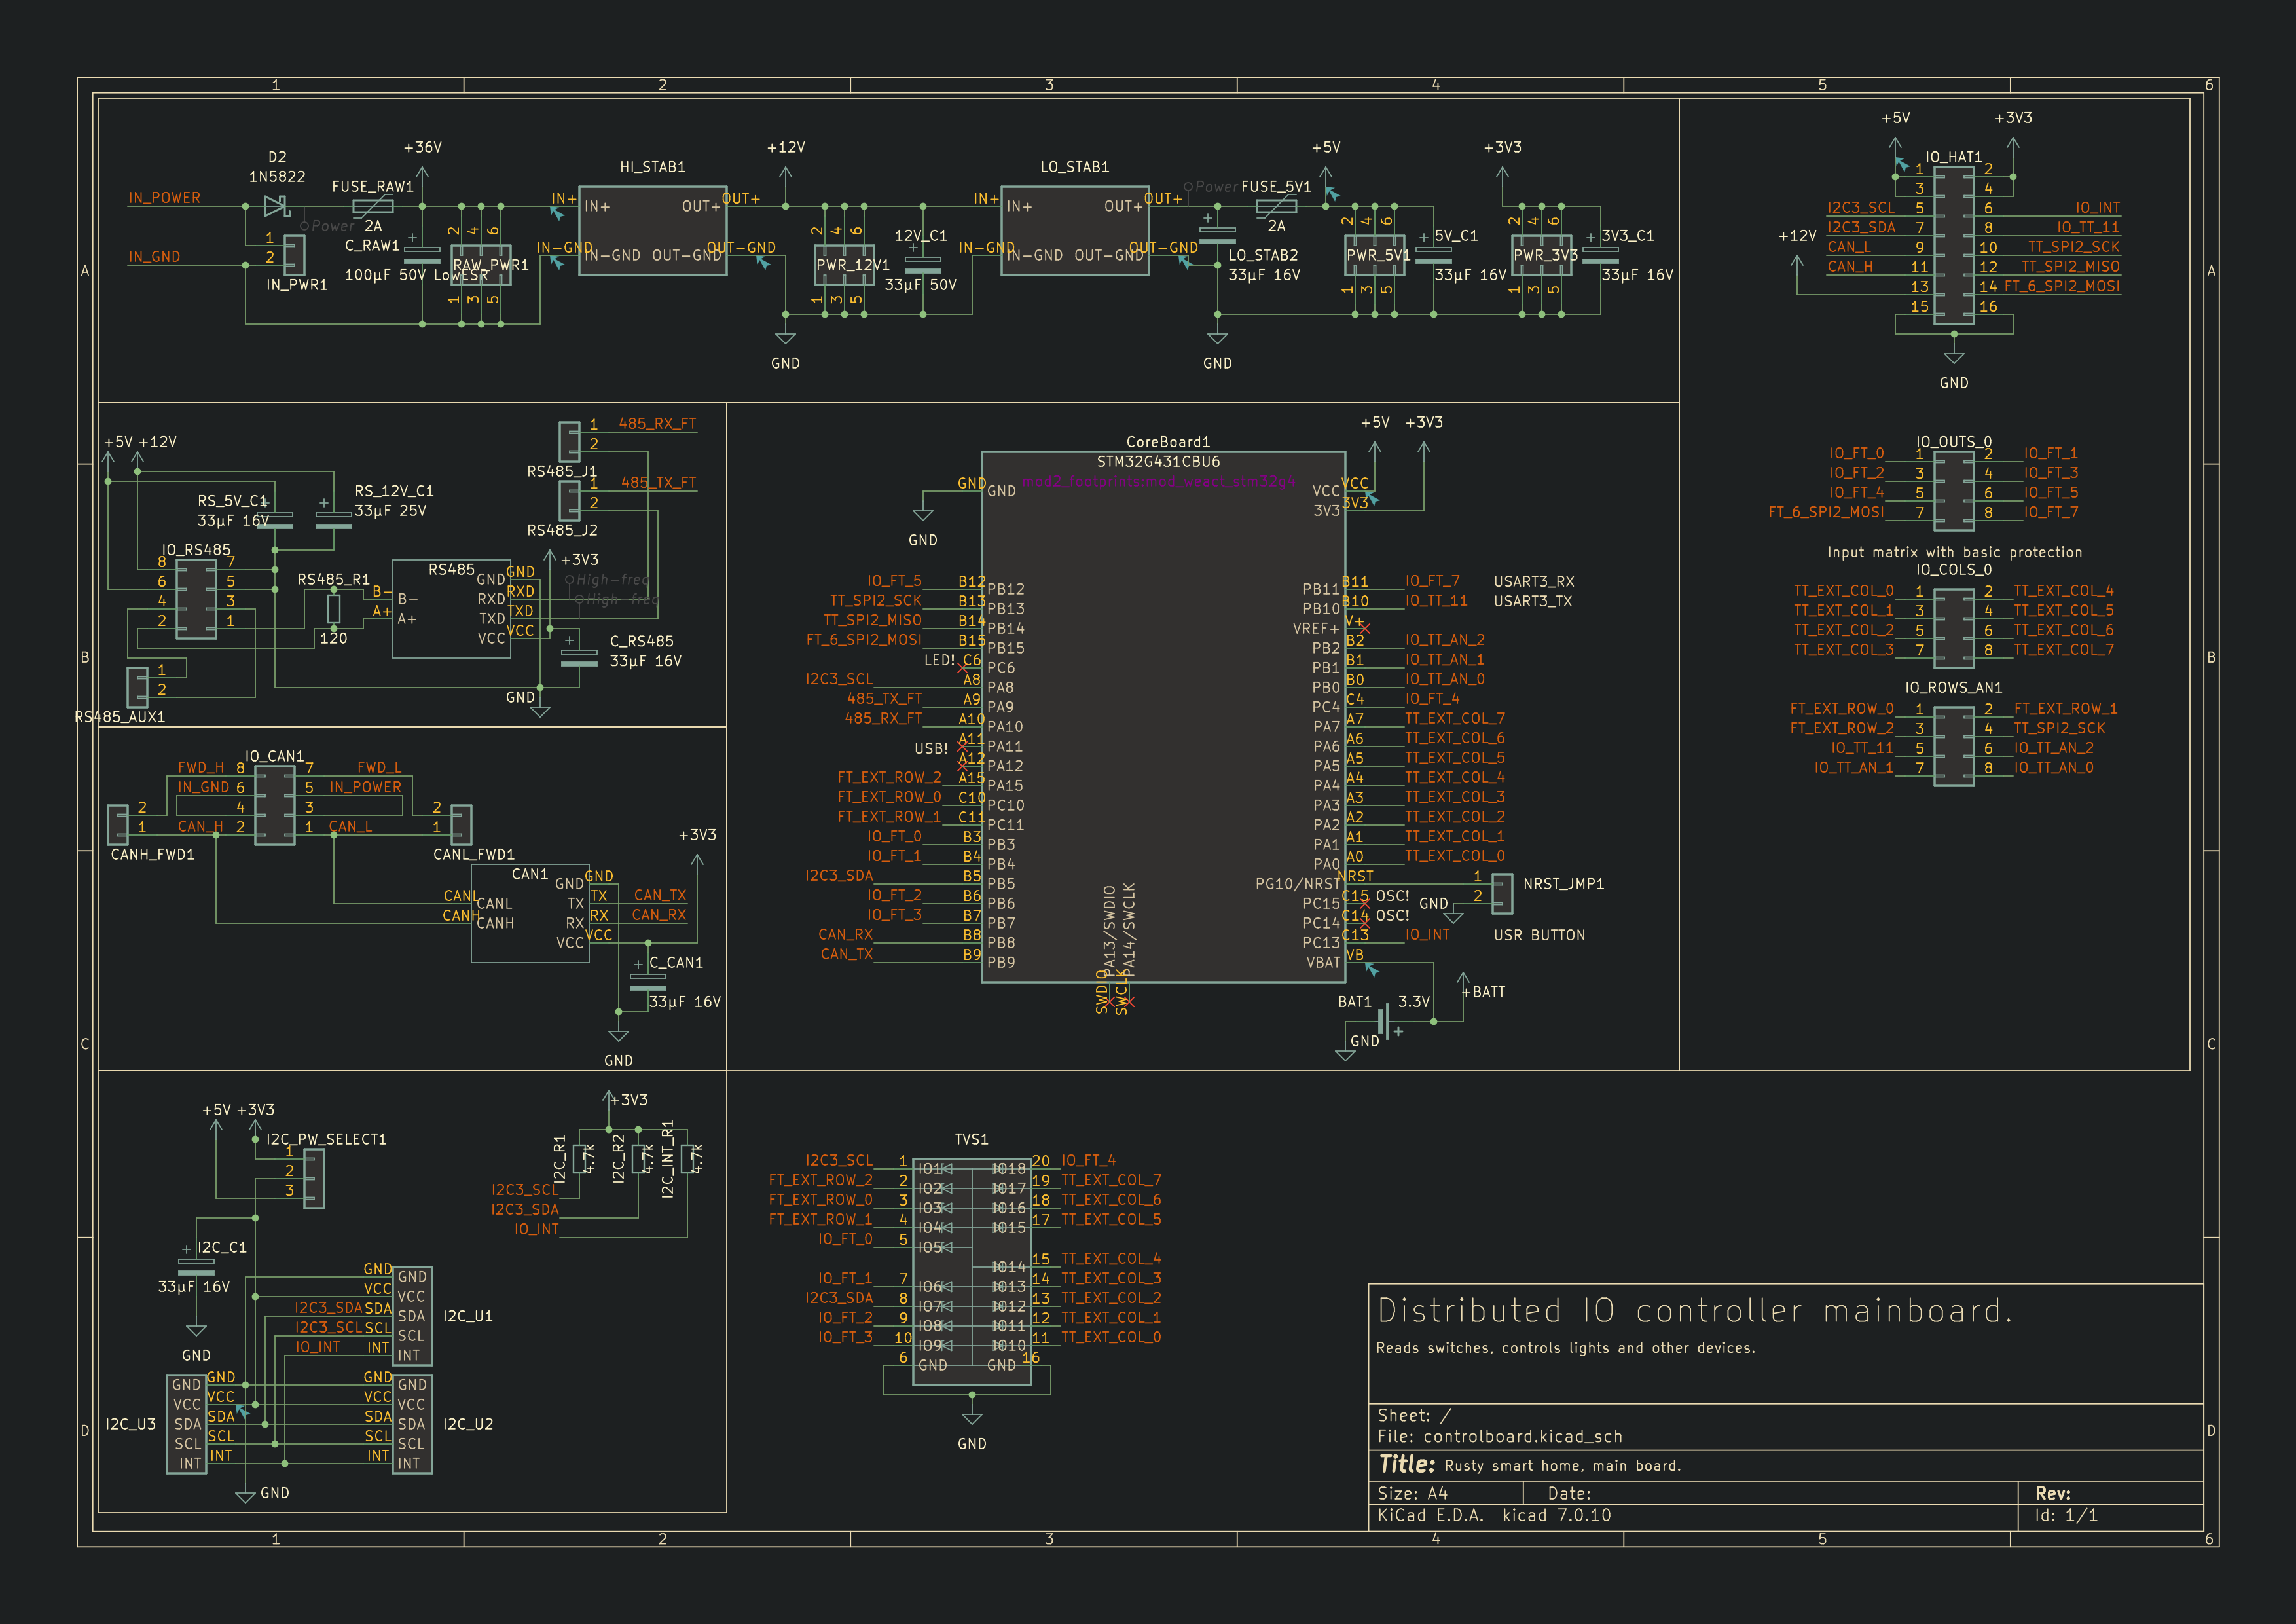Select the NRST_JMP1 jumper symbol

point(1502,893)
